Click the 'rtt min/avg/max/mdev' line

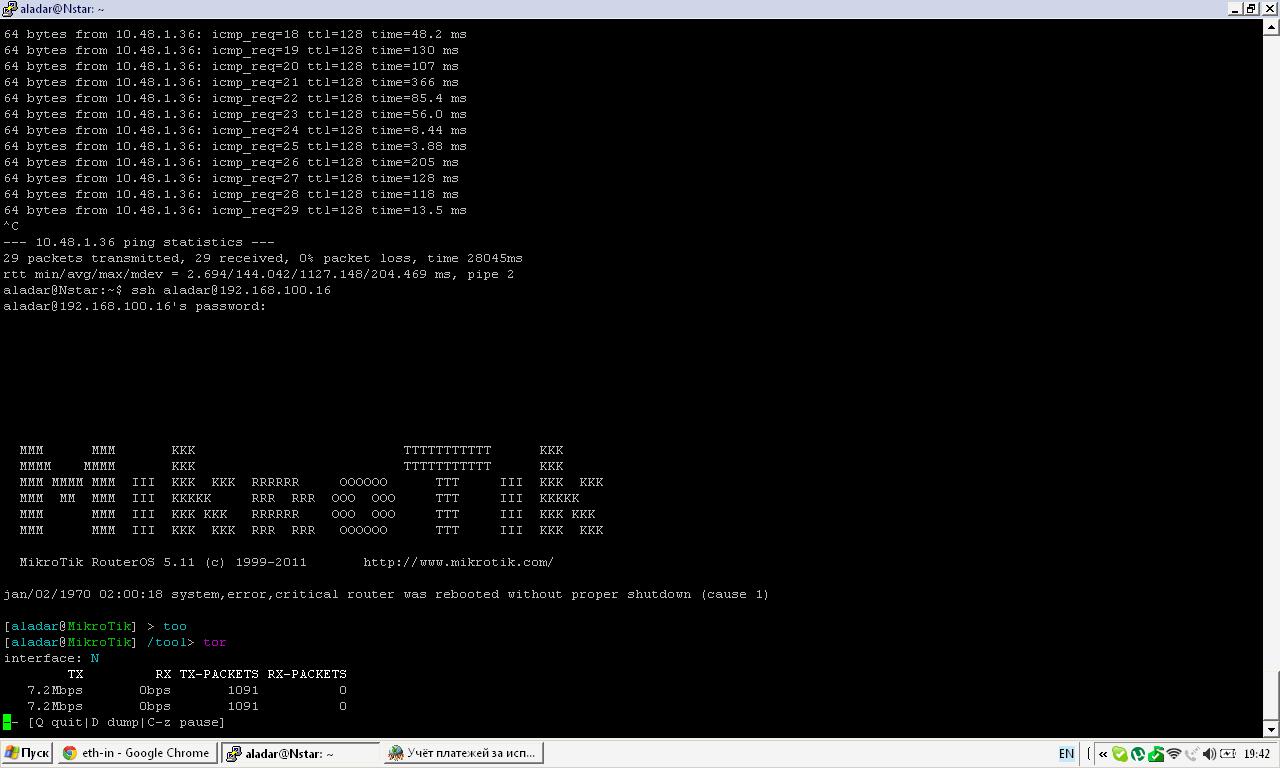coord(259,274)
